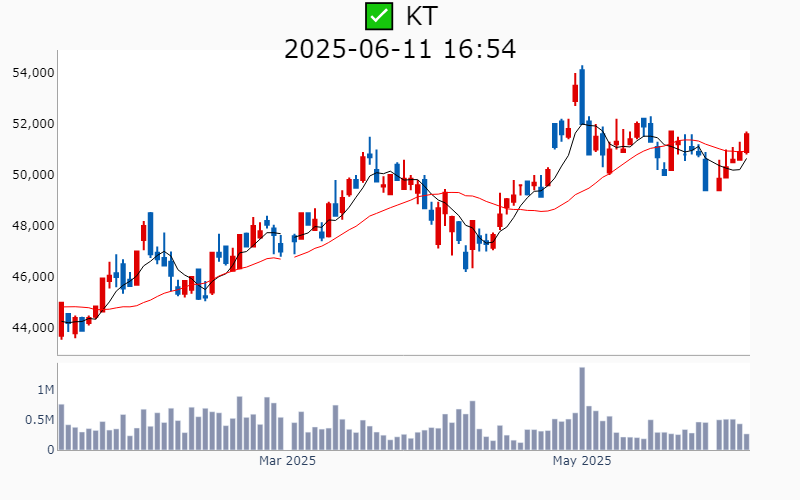
Task: Click the 44,000 price axis label
Action: click(34, 328)
